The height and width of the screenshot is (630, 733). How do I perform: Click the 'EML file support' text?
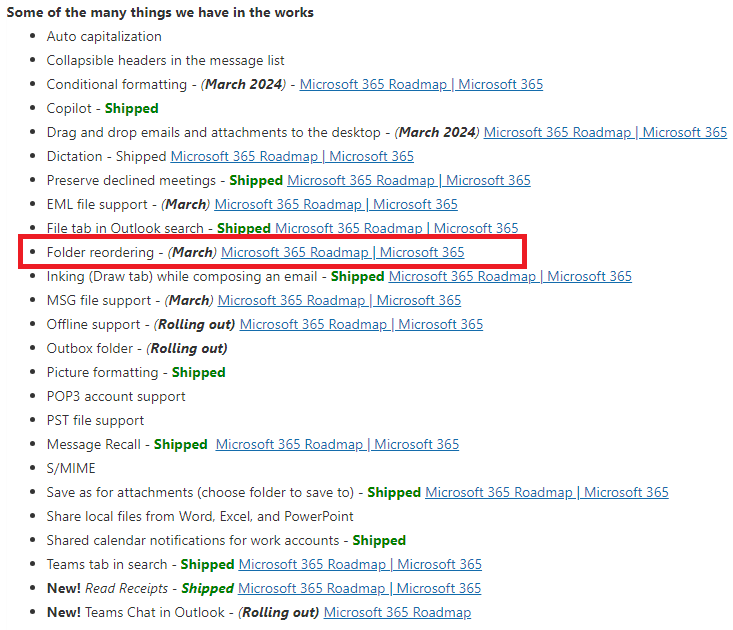click(x=97, y=204)
